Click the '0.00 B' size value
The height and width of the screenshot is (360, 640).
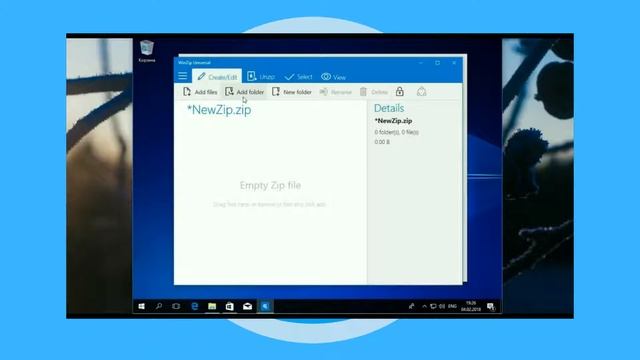pos(382,142)
